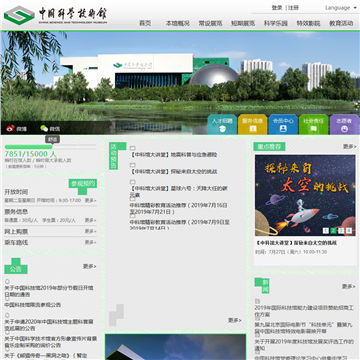360x360 pixels.
Task: Open the Weibo (微博) social link
Action: (x=16, y=129)
